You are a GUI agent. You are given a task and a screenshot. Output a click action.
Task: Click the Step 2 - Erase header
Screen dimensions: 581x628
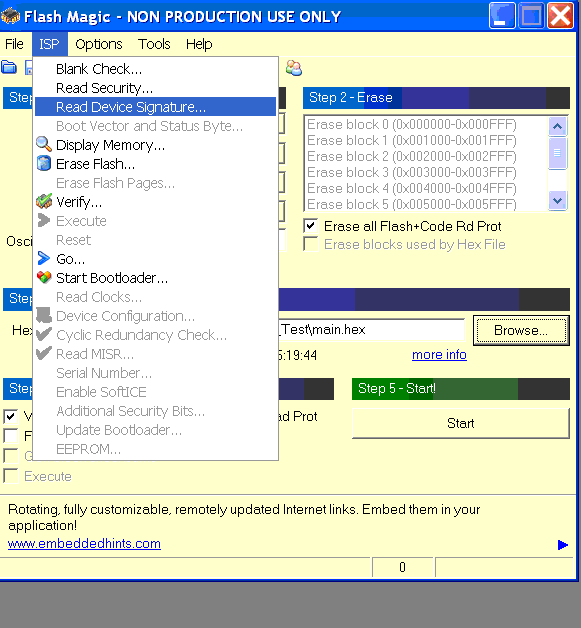tap(436, 98)
